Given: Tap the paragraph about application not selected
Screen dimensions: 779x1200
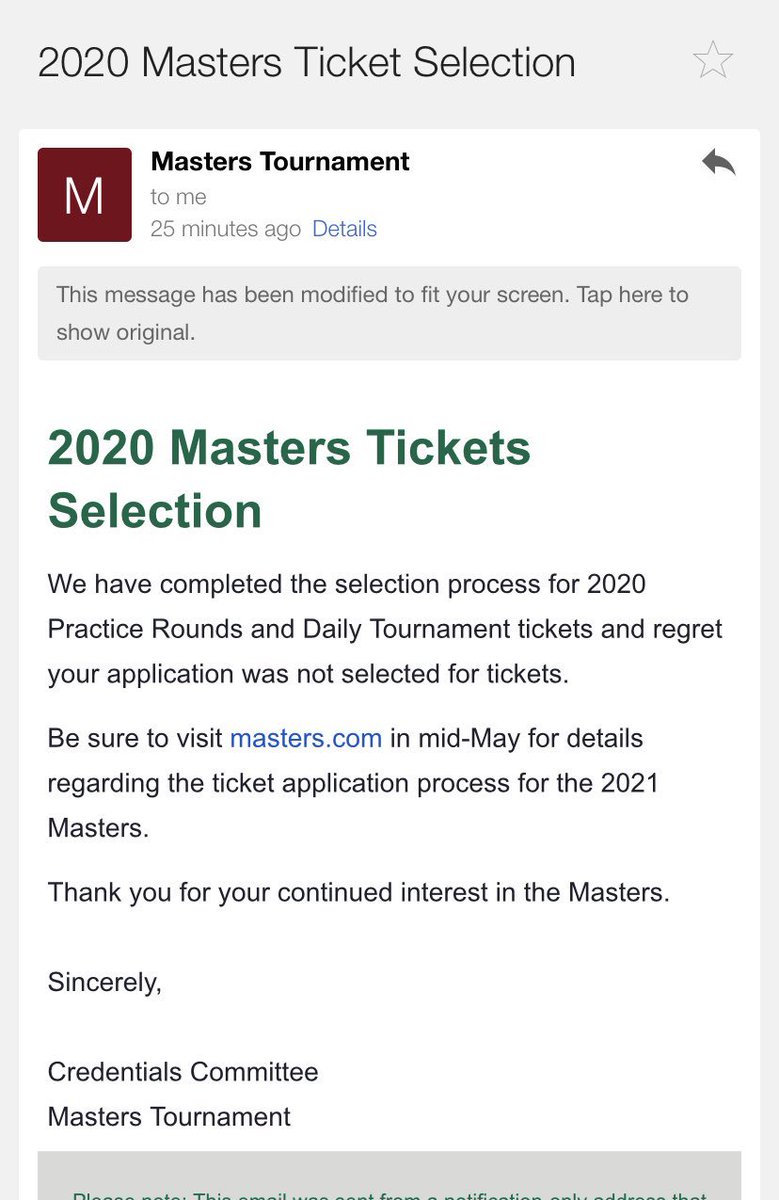Looking at the screenshot, I should [x=385, y=629].
